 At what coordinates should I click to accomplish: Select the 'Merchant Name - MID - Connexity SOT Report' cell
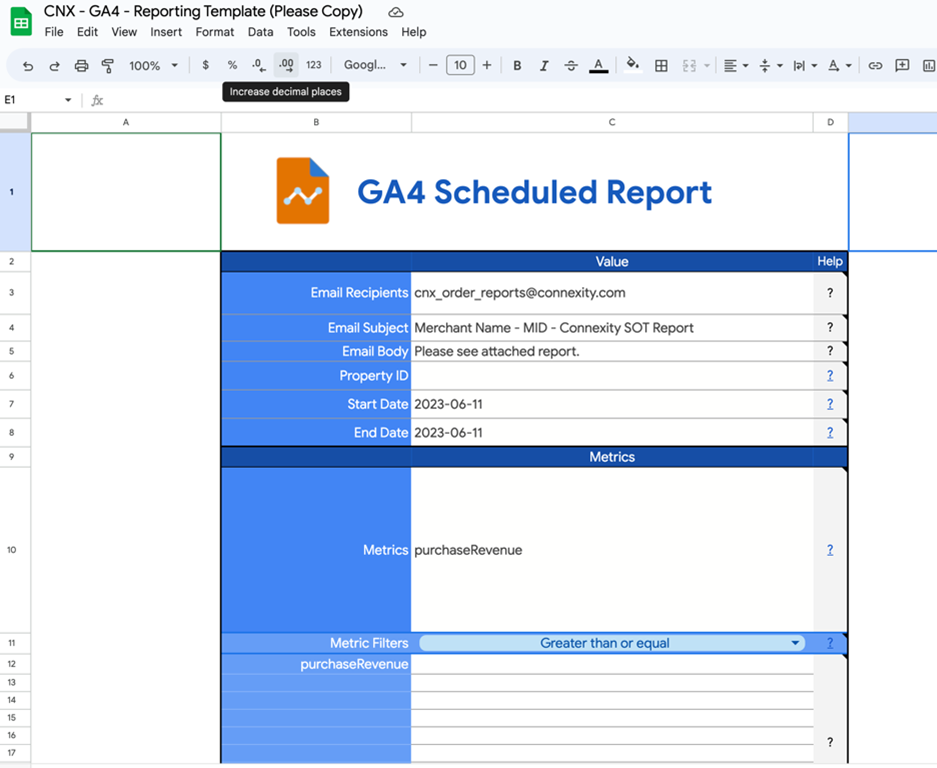coord(612,328)
